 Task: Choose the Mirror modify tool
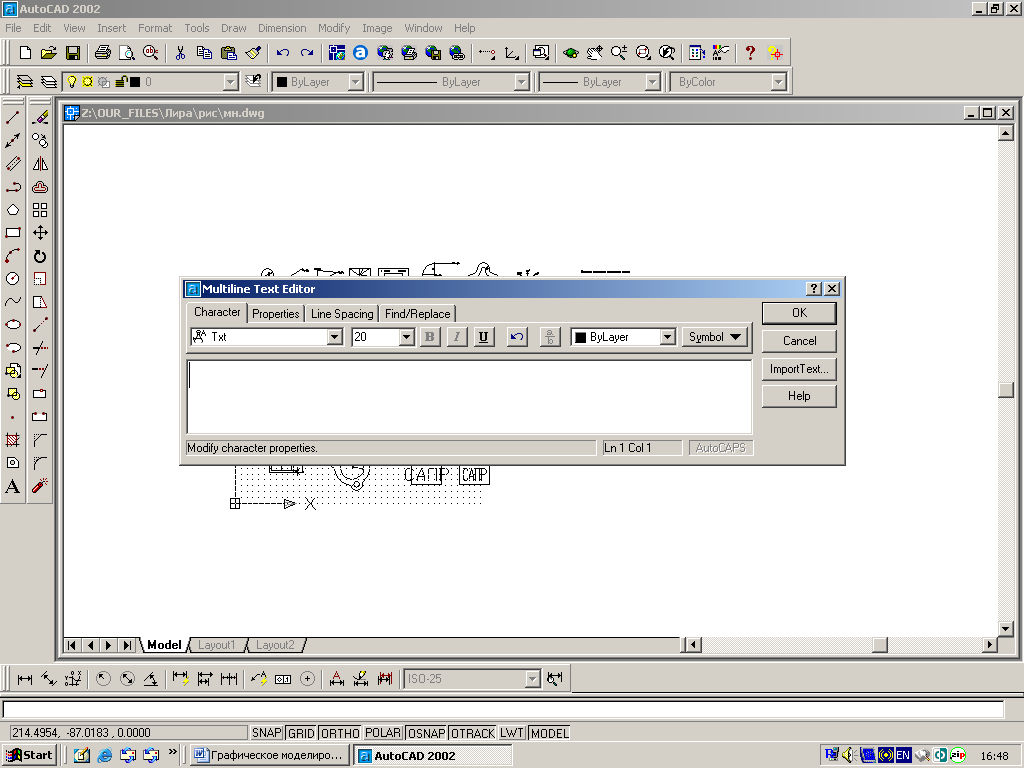tap(40, 164)
